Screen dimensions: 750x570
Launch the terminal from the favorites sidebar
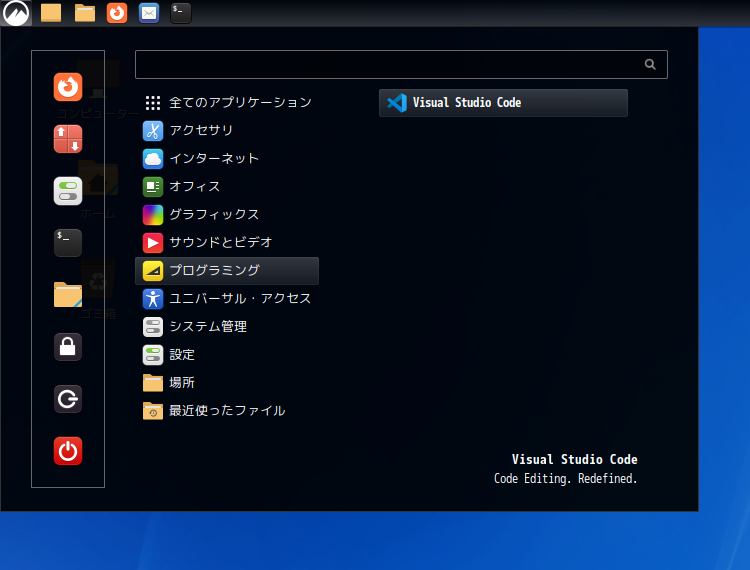click(x=68, y=243)
